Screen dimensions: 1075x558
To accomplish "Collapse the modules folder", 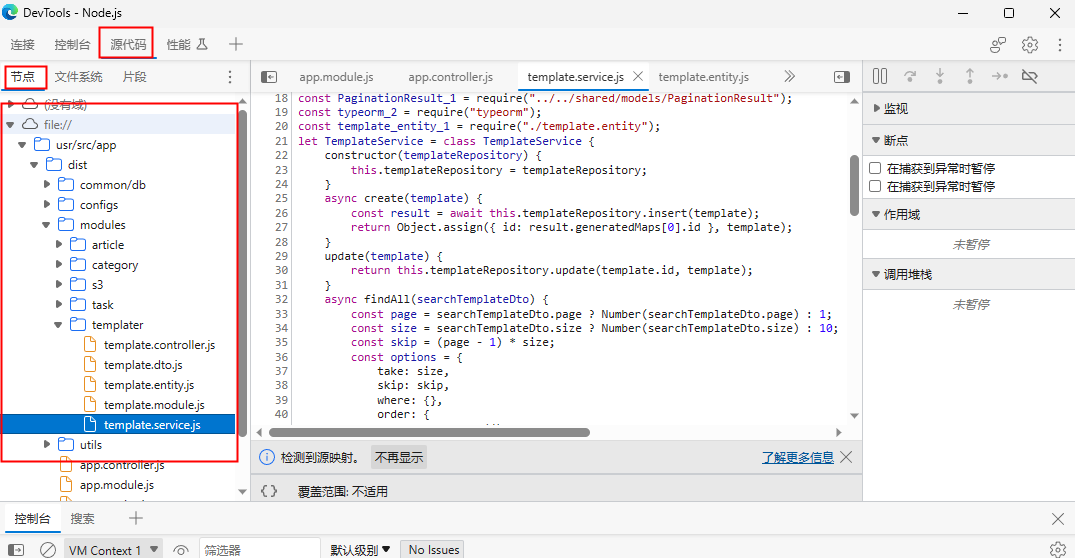I will tap(46, 225).
